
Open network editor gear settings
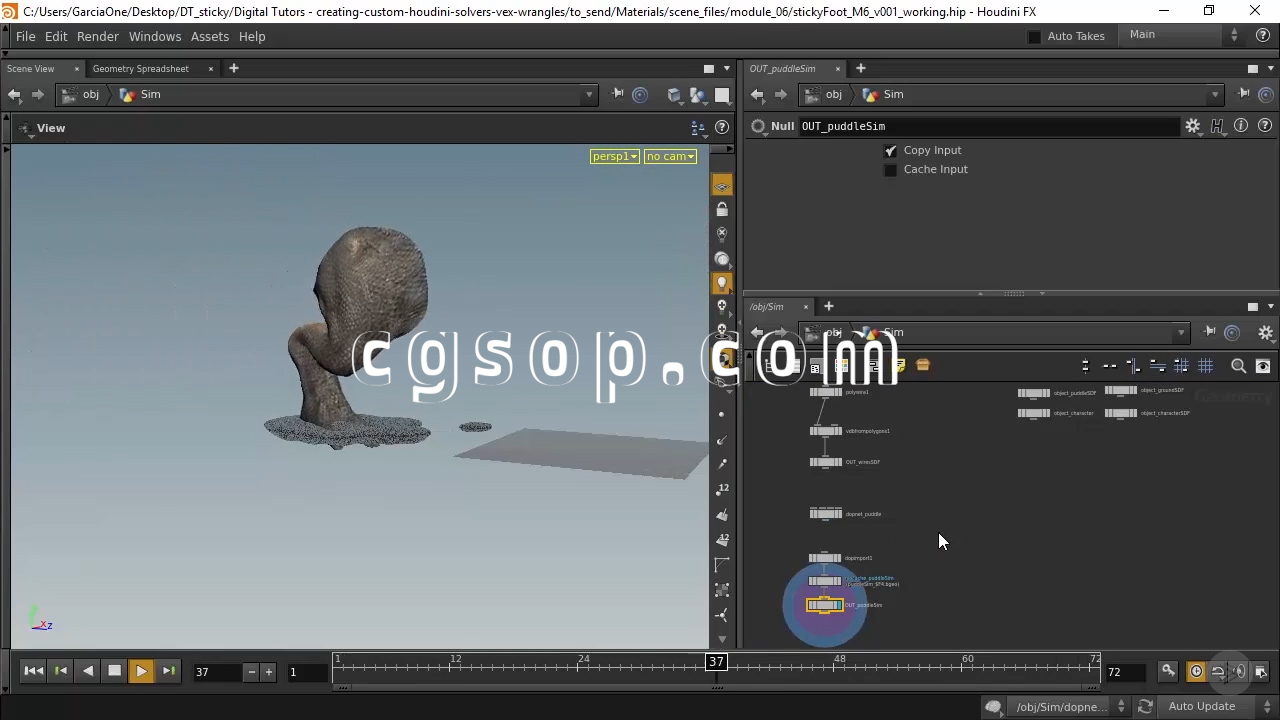click(x=1265, y=333)
